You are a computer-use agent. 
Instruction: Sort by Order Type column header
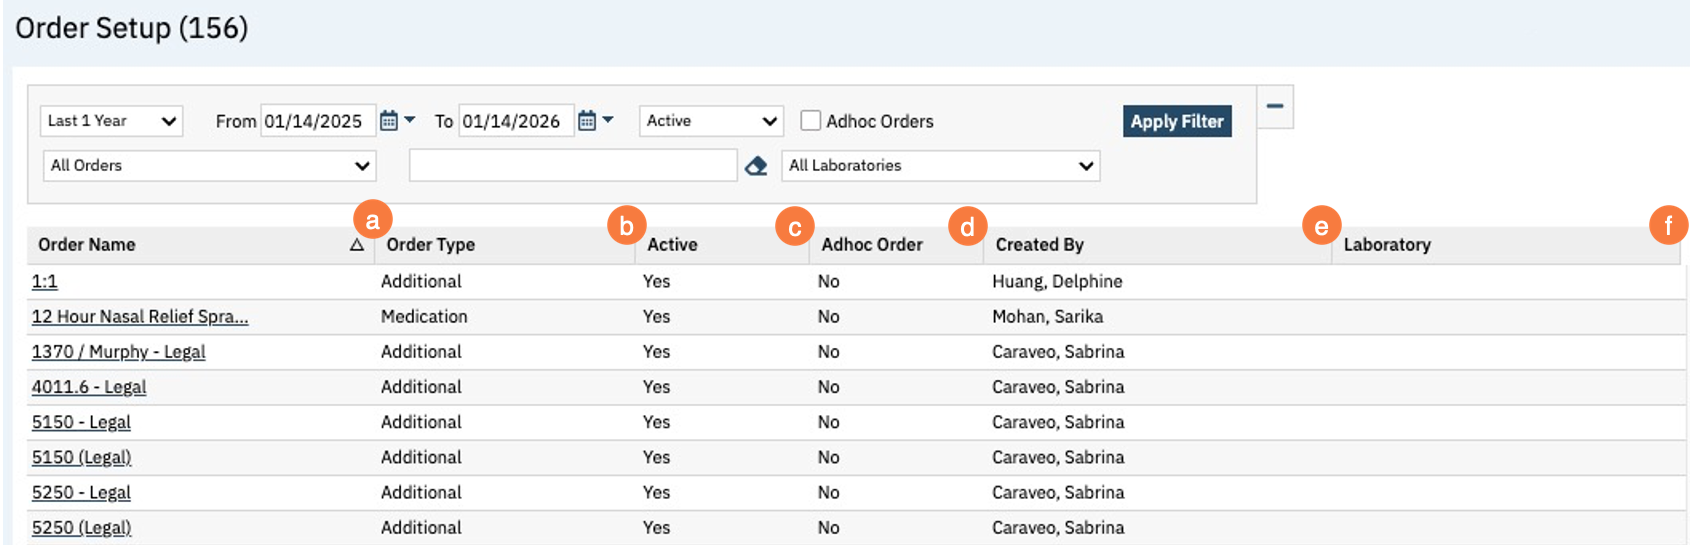(x=431, y=245)
